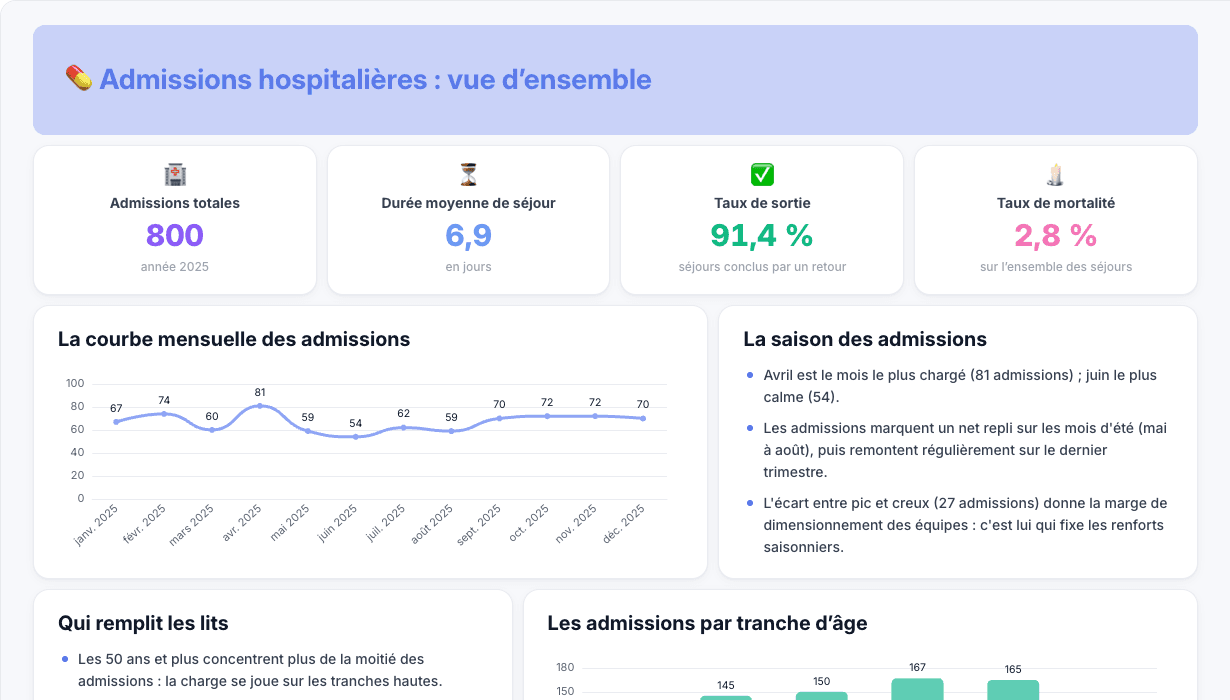1230x700 pixels.
Task: Click the févr. 2025 data point labeled 74
Action: 164,414
